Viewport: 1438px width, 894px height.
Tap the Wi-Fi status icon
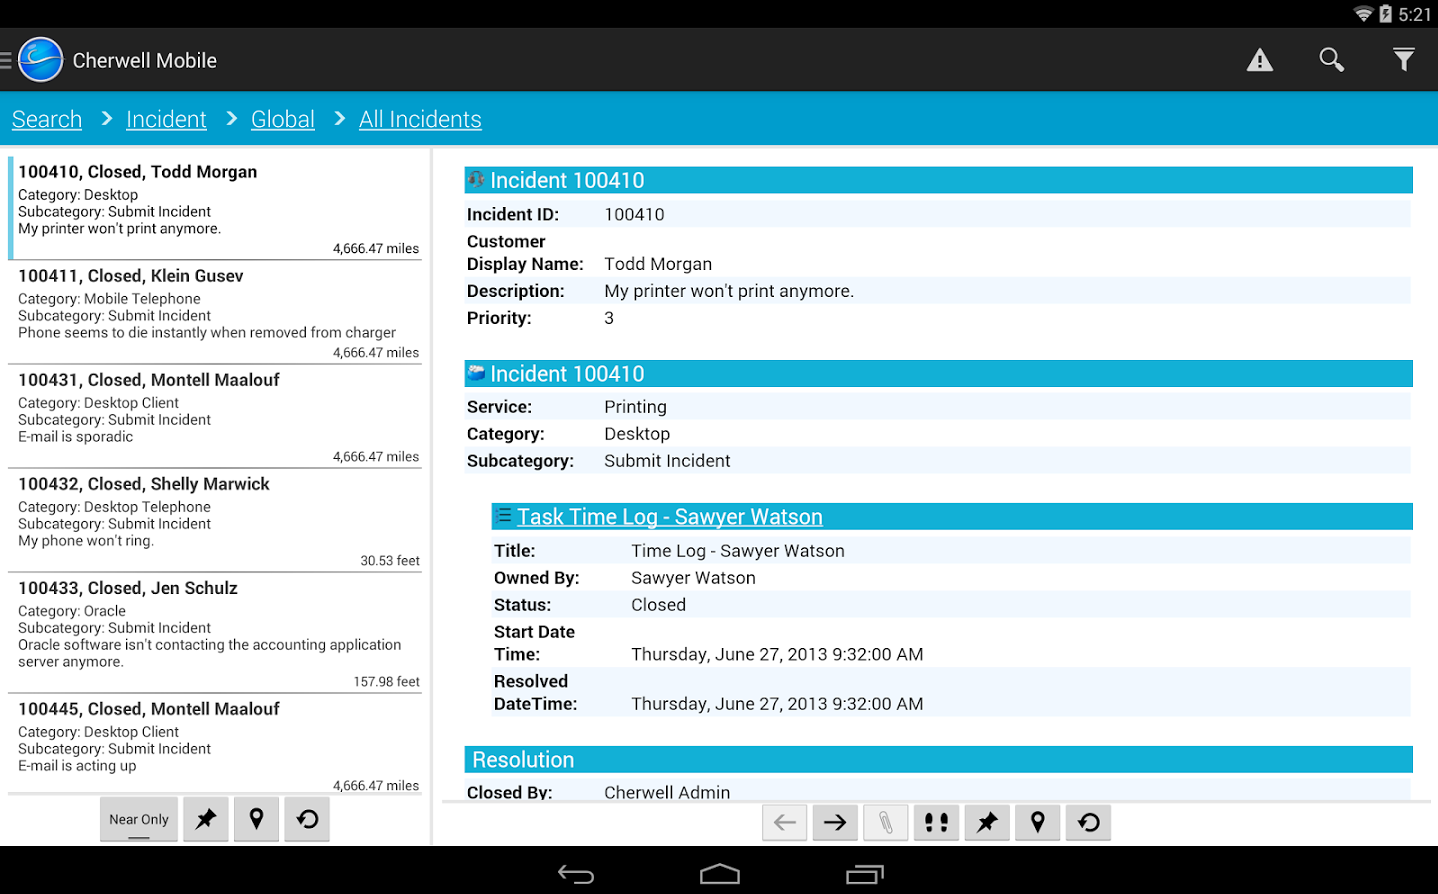pyautogui.click(x=1363, y=14)
